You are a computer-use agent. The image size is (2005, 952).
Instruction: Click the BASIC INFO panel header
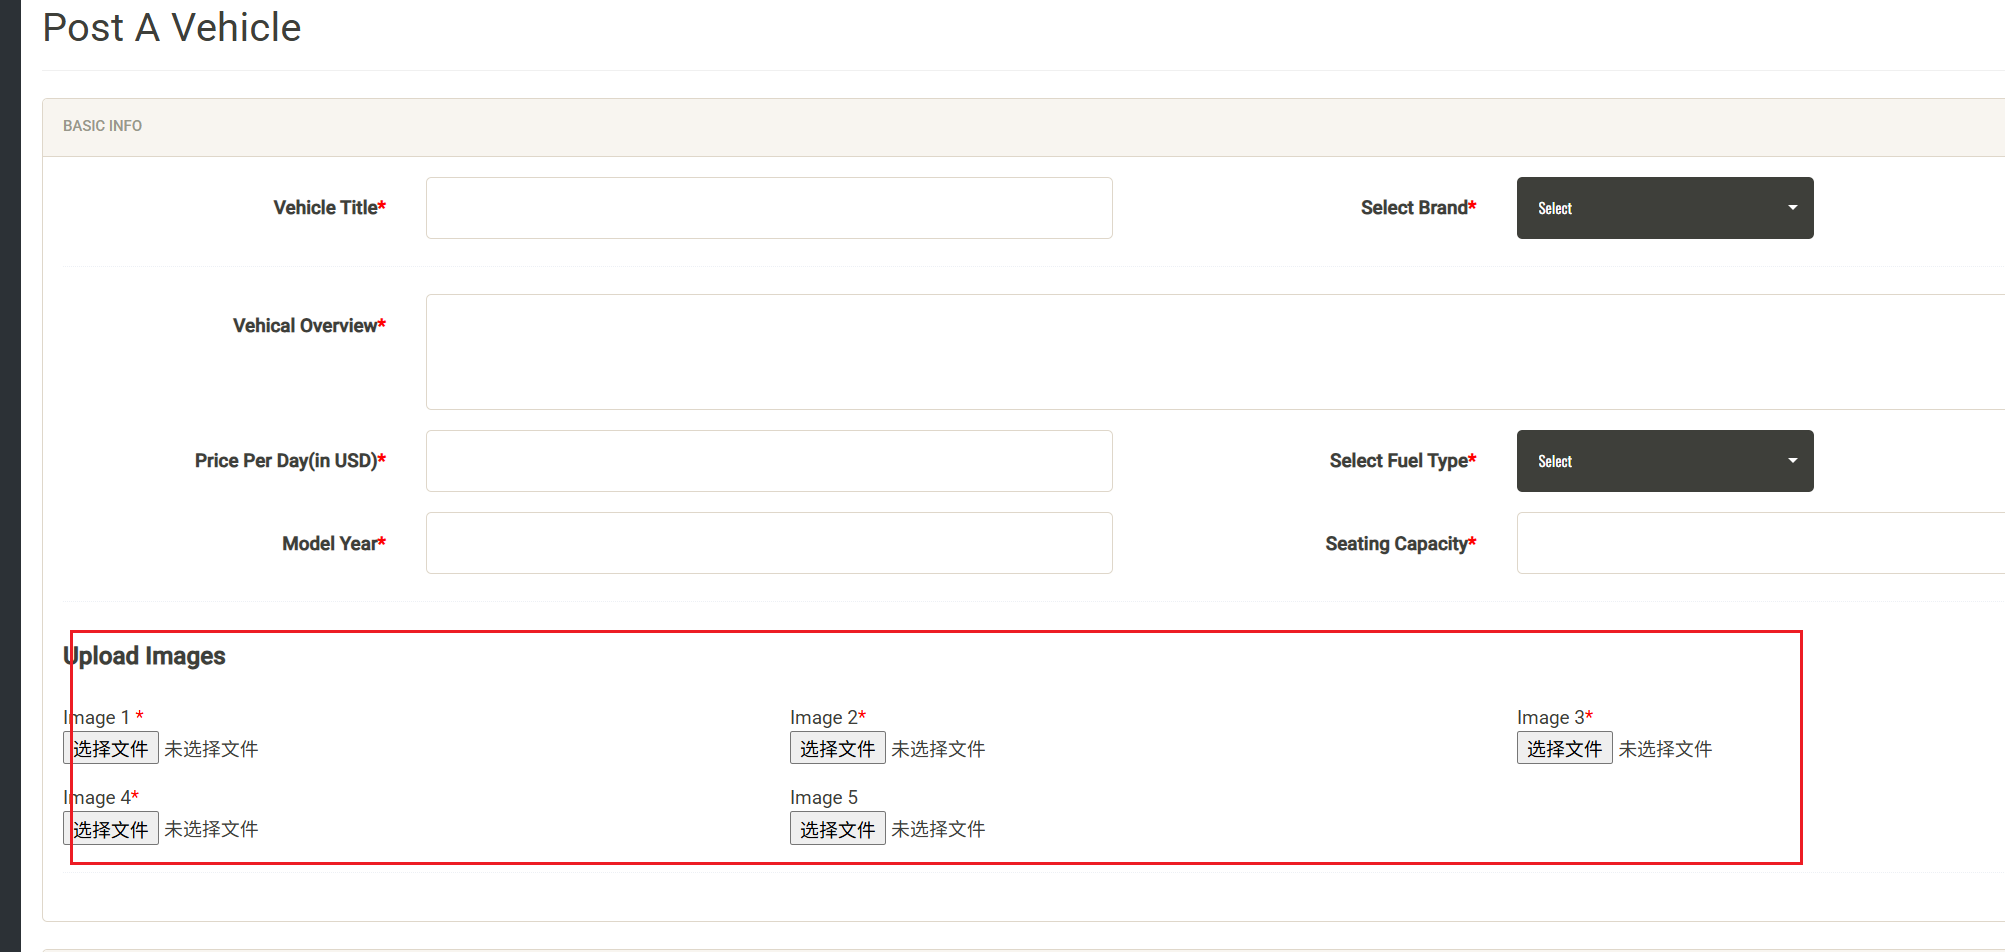tap(102, 126)
